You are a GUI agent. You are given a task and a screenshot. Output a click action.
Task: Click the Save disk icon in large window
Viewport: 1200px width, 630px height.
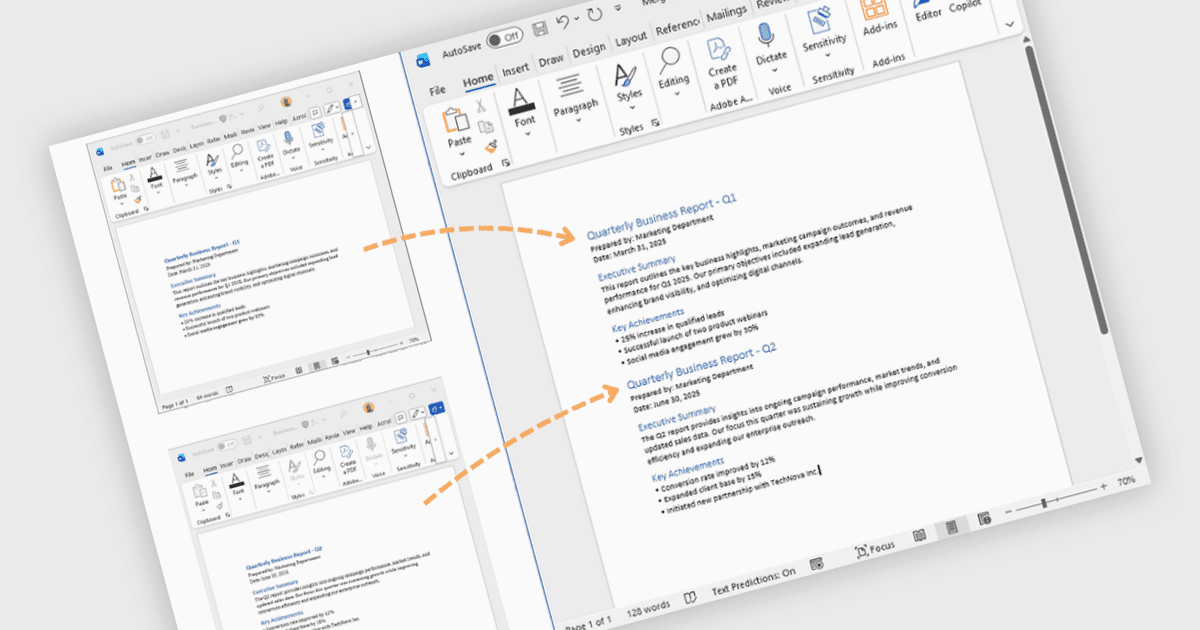coord(541,29)
